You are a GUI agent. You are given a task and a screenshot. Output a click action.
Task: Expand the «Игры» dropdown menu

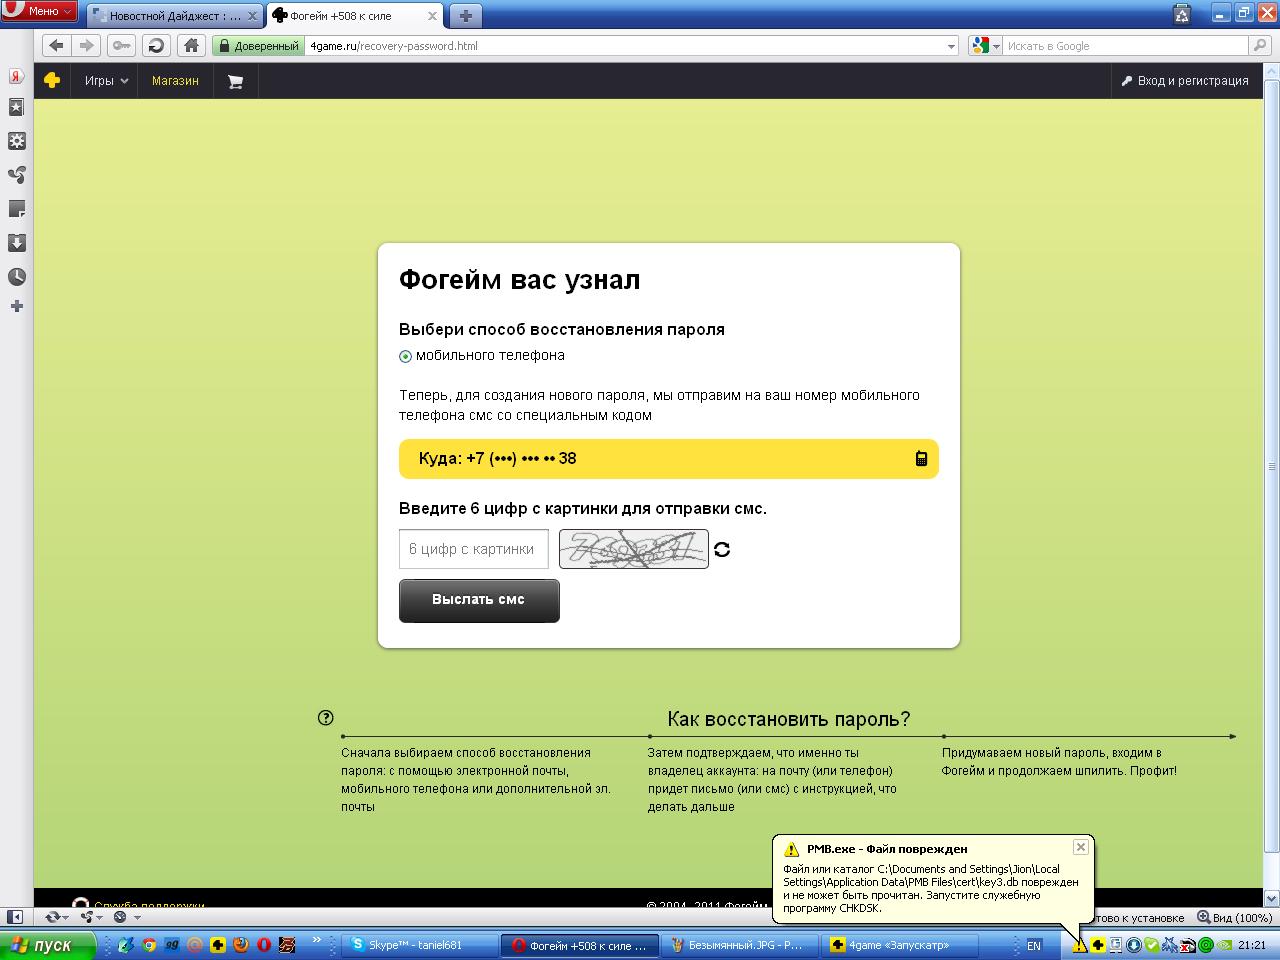tap(106, 81)
